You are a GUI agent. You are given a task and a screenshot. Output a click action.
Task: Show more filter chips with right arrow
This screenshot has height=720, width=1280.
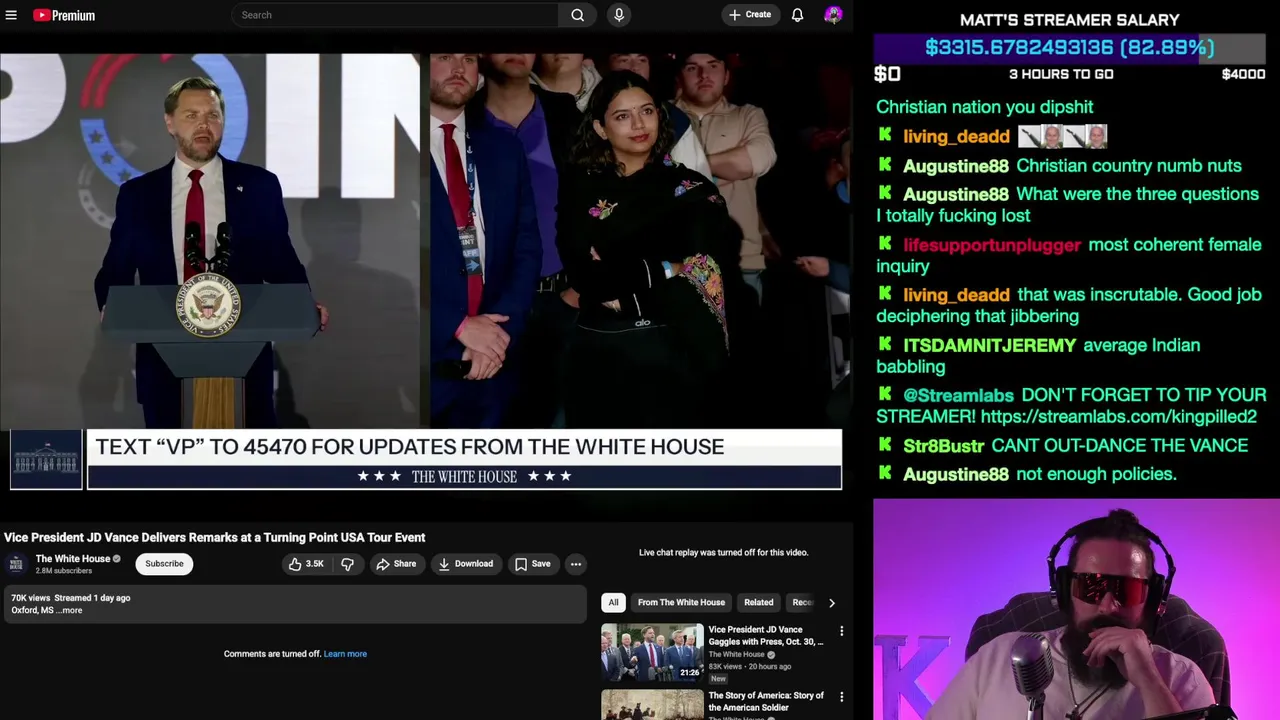coord(831,602)
